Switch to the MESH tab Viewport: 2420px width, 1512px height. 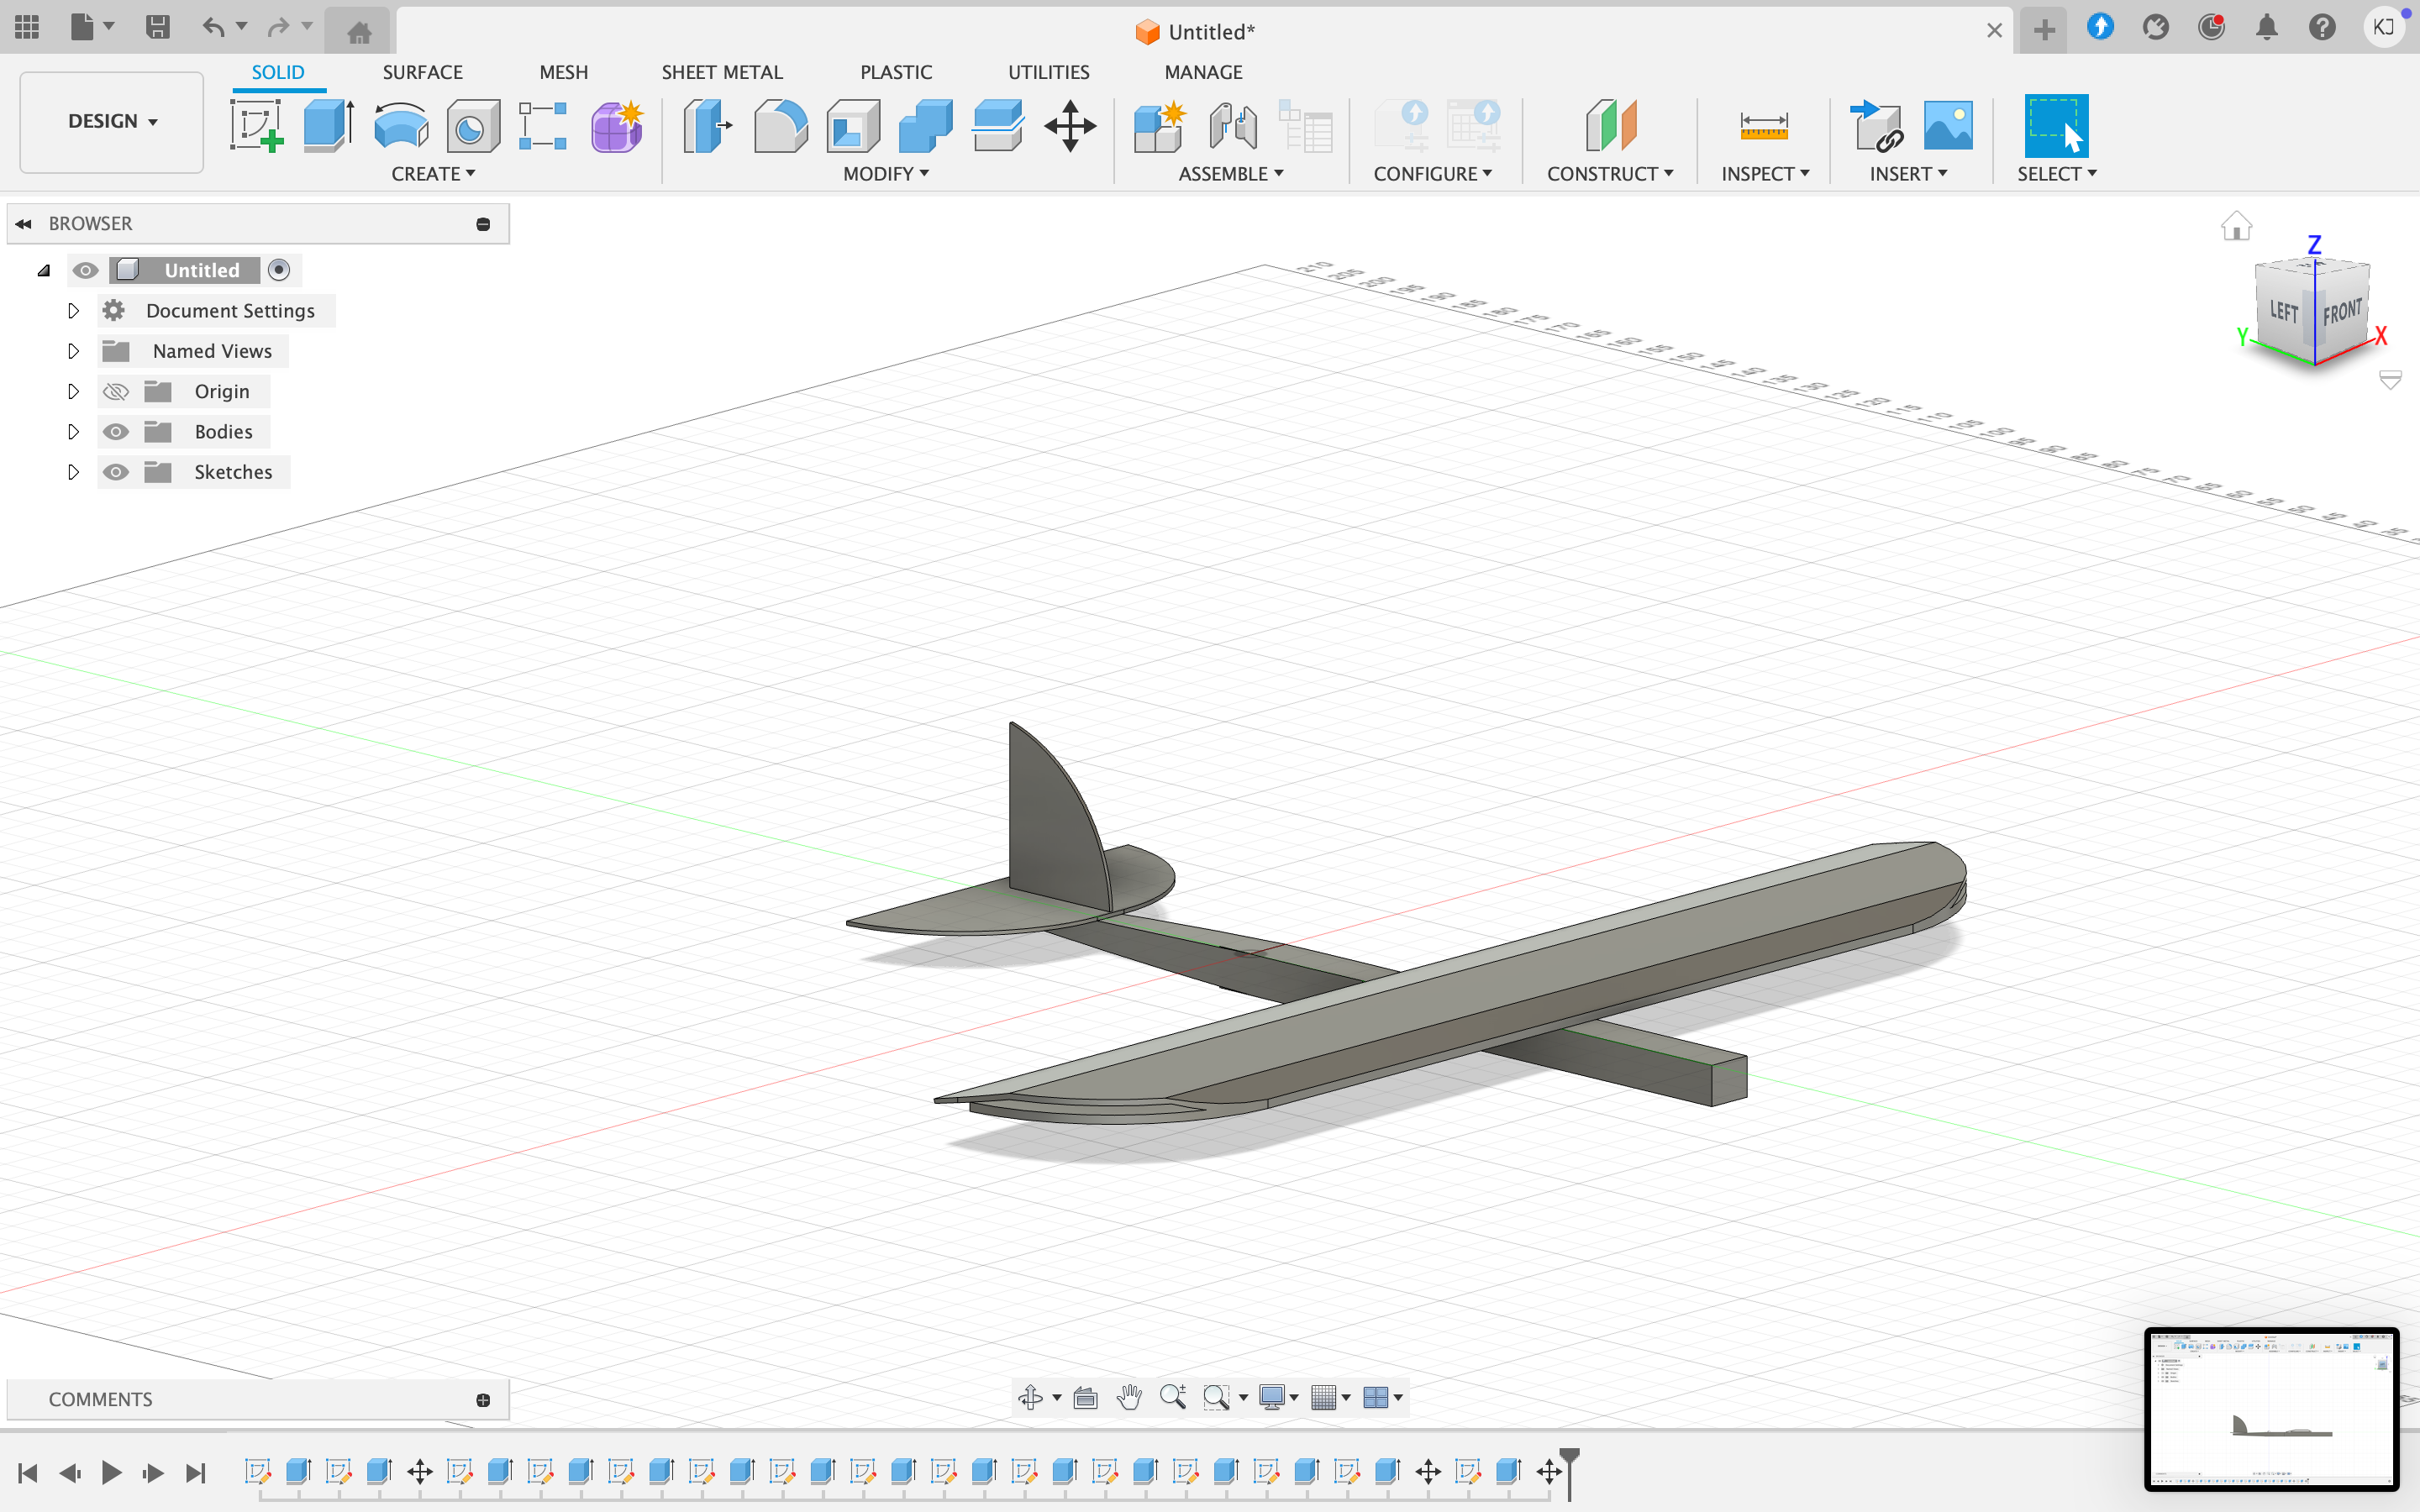click(563, 72)
